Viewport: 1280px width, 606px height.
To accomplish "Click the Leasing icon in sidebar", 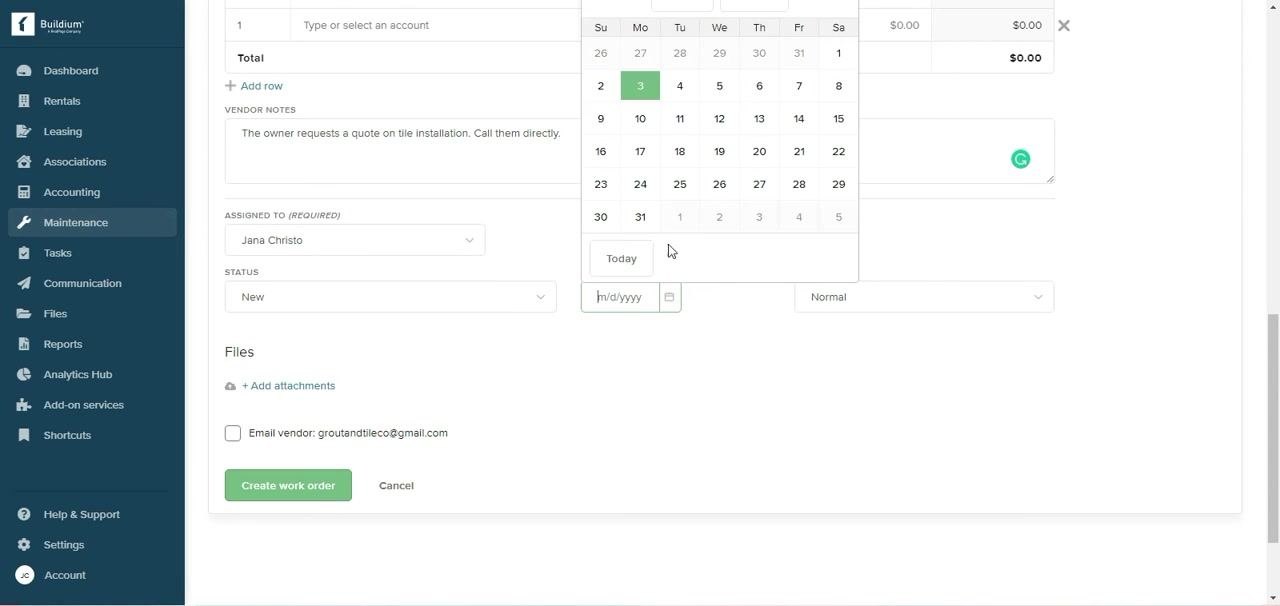I will [x=24, y=131].
